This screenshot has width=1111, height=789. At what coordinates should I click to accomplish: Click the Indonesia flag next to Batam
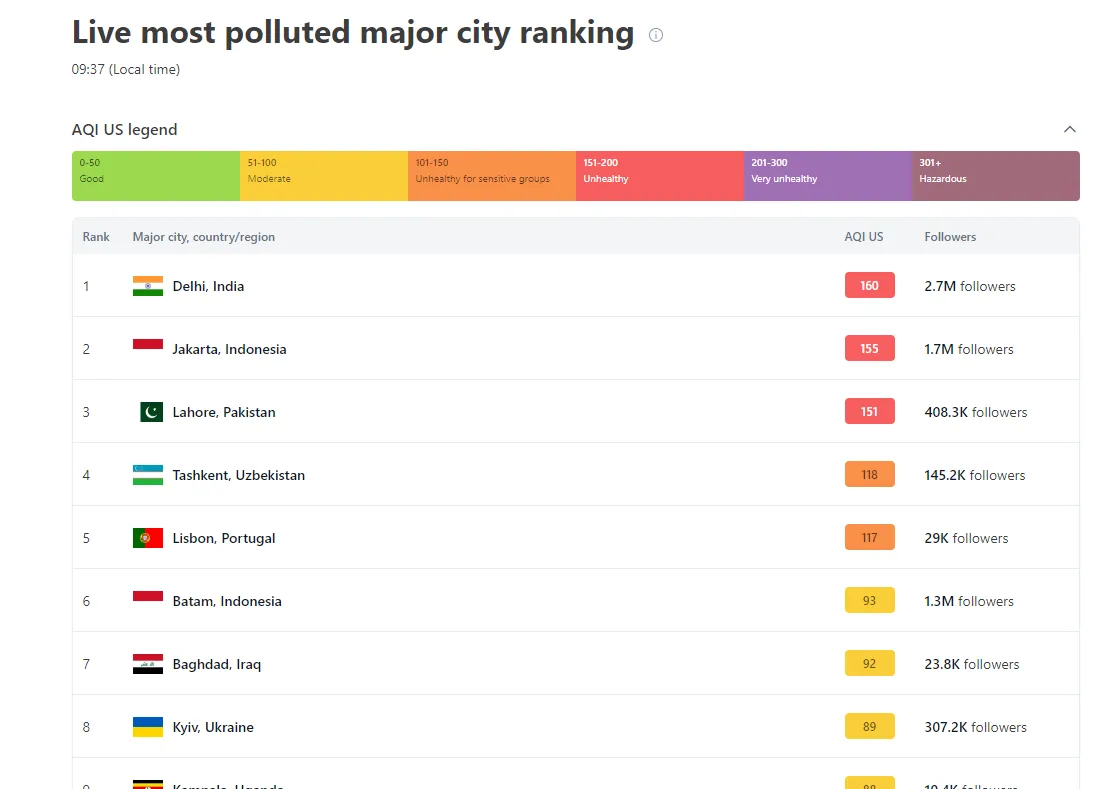point(148,597)
